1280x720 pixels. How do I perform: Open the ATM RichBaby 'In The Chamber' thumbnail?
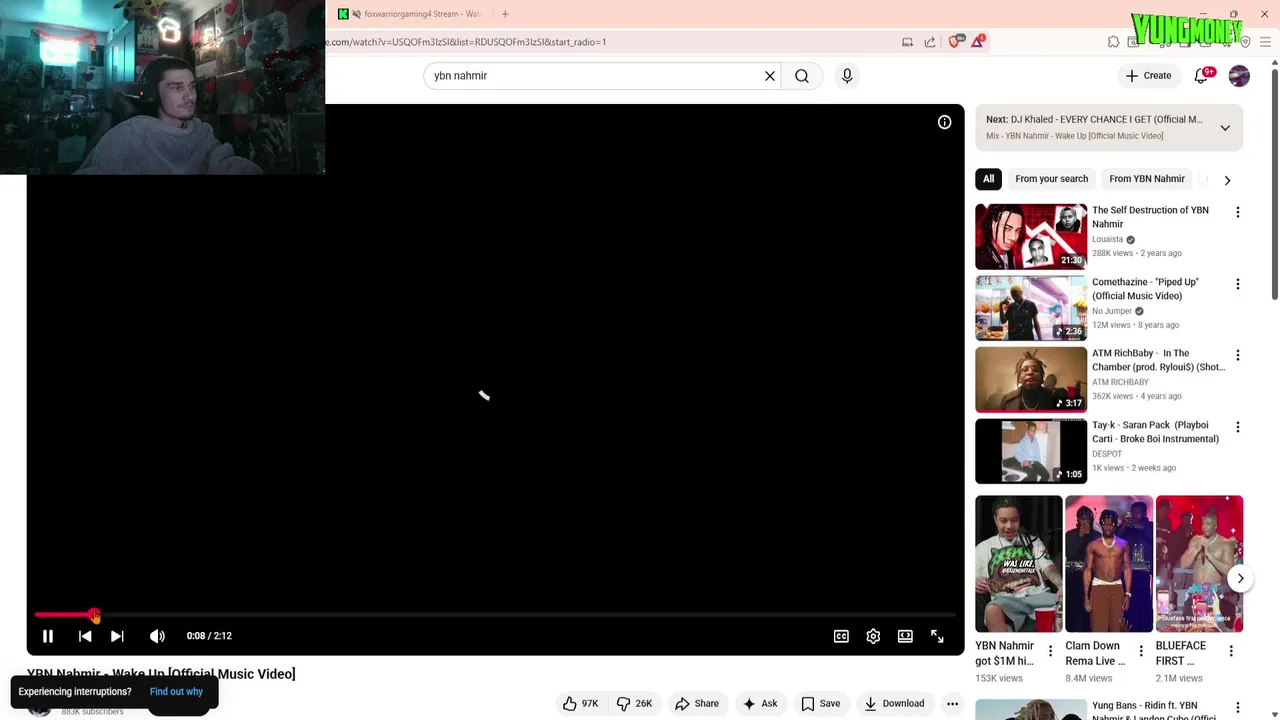[x=1031, y=380]
